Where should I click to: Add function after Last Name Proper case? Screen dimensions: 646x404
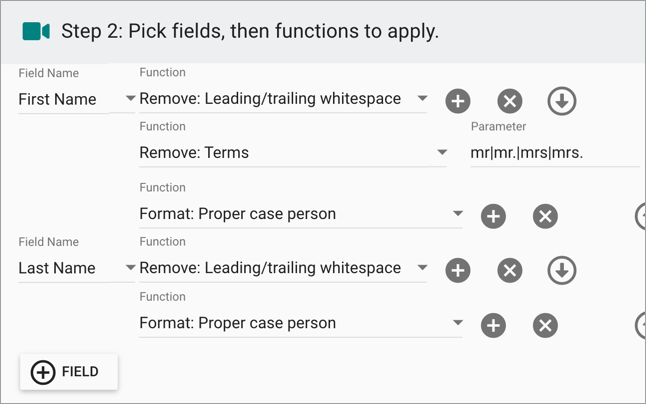tap(493, 325)
